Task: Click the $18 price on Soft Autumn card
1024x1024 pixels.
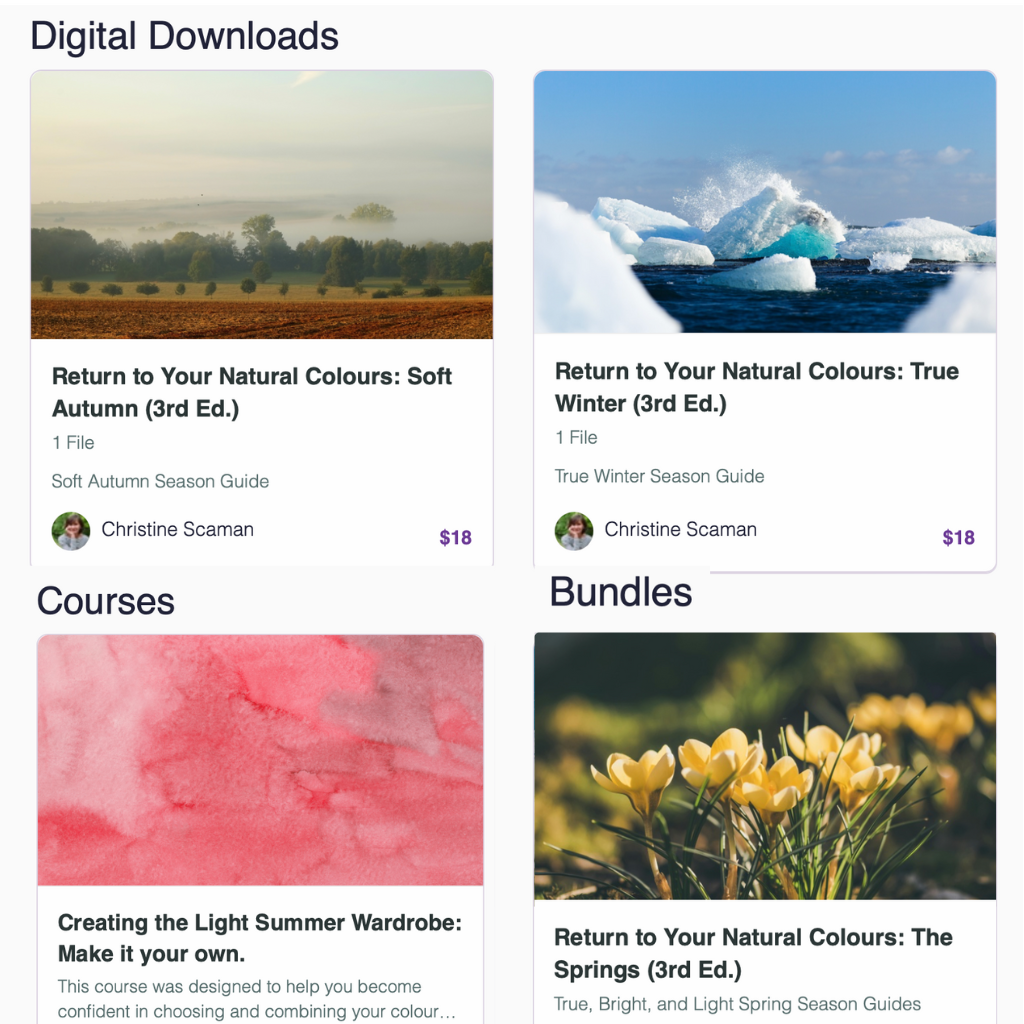Action: [455, 537]
